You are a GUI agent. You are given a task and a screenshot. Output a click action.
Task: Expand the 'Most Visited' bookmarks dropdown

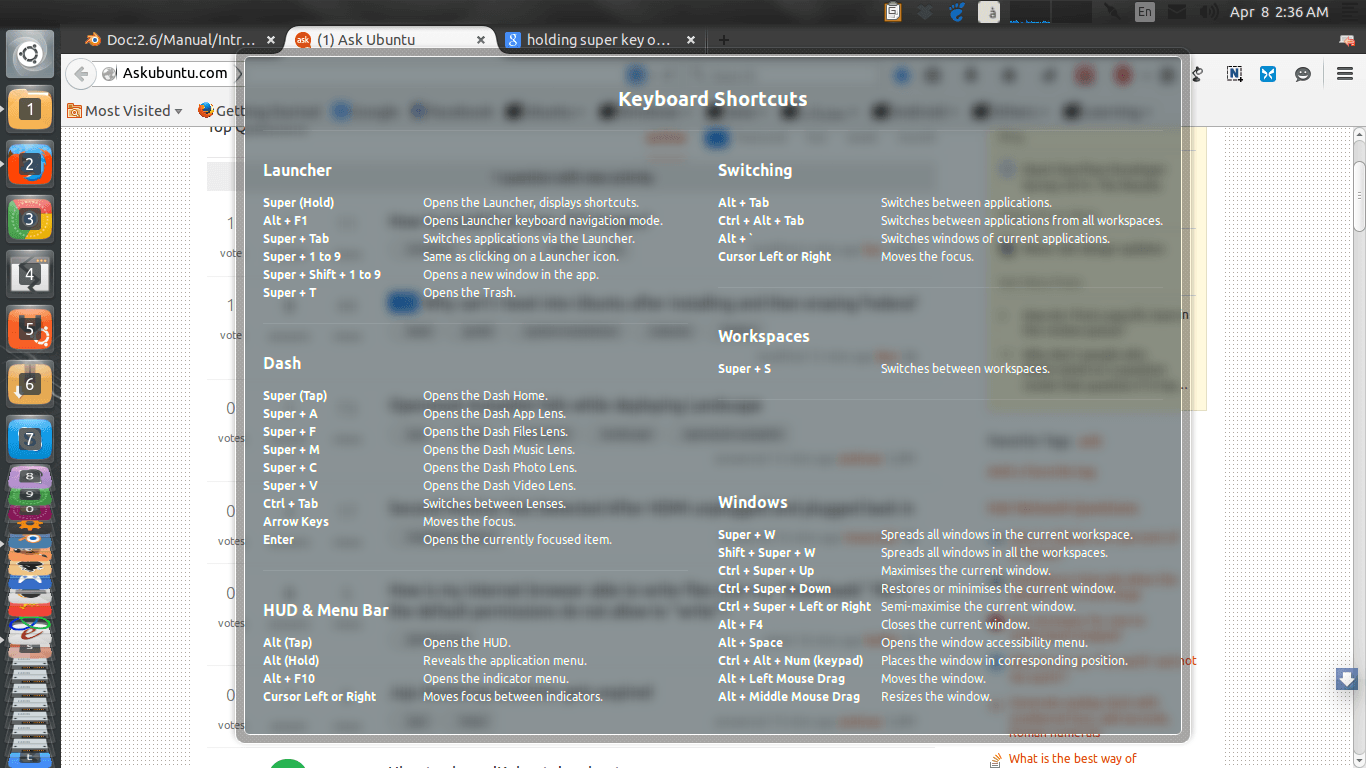coord(125,111)
